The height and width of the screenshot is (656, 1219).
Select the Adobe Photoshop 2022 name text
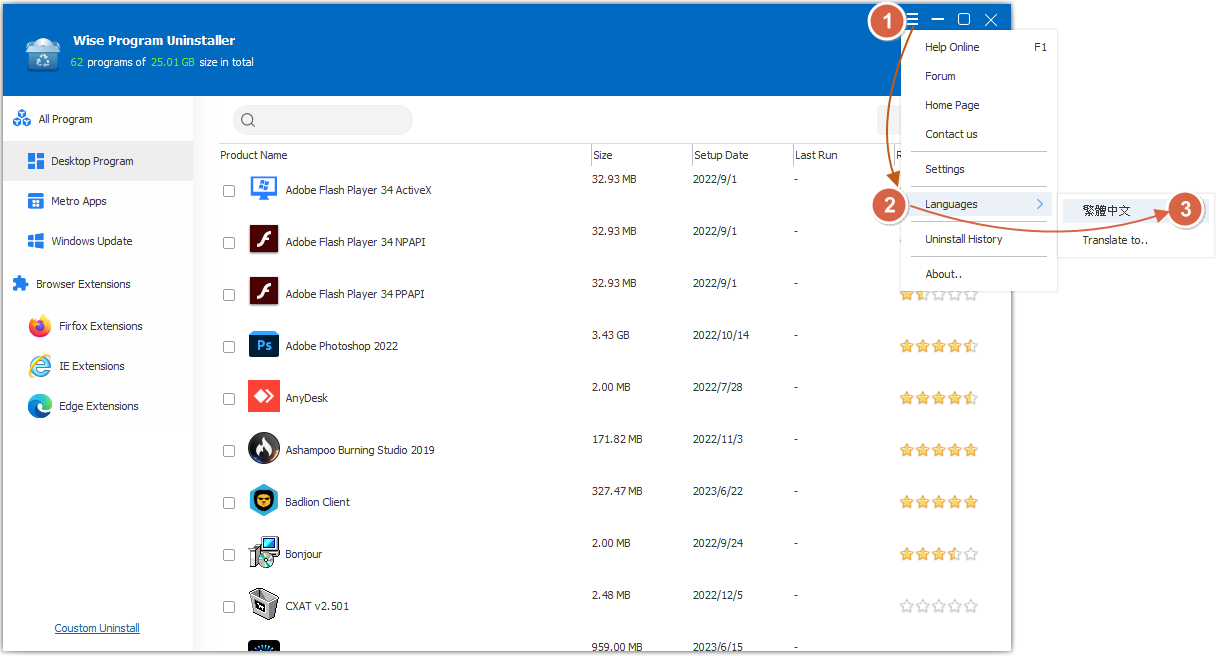(x=341, y=346)
